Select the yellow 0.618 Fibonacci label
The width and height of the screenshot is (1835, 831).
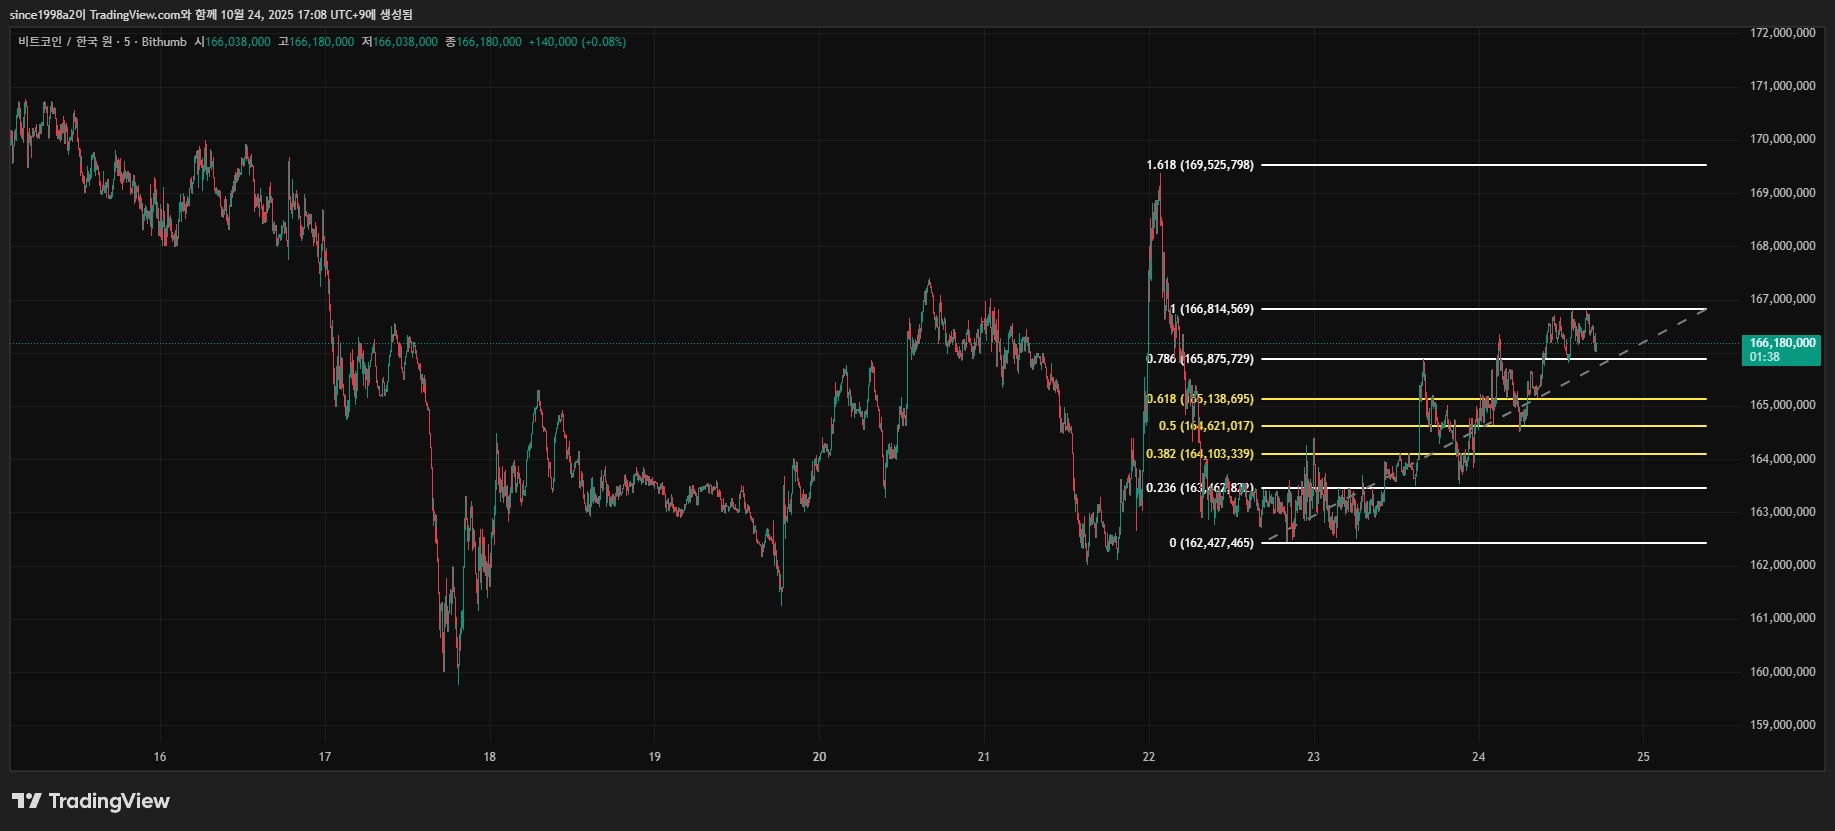point(1200,399)
